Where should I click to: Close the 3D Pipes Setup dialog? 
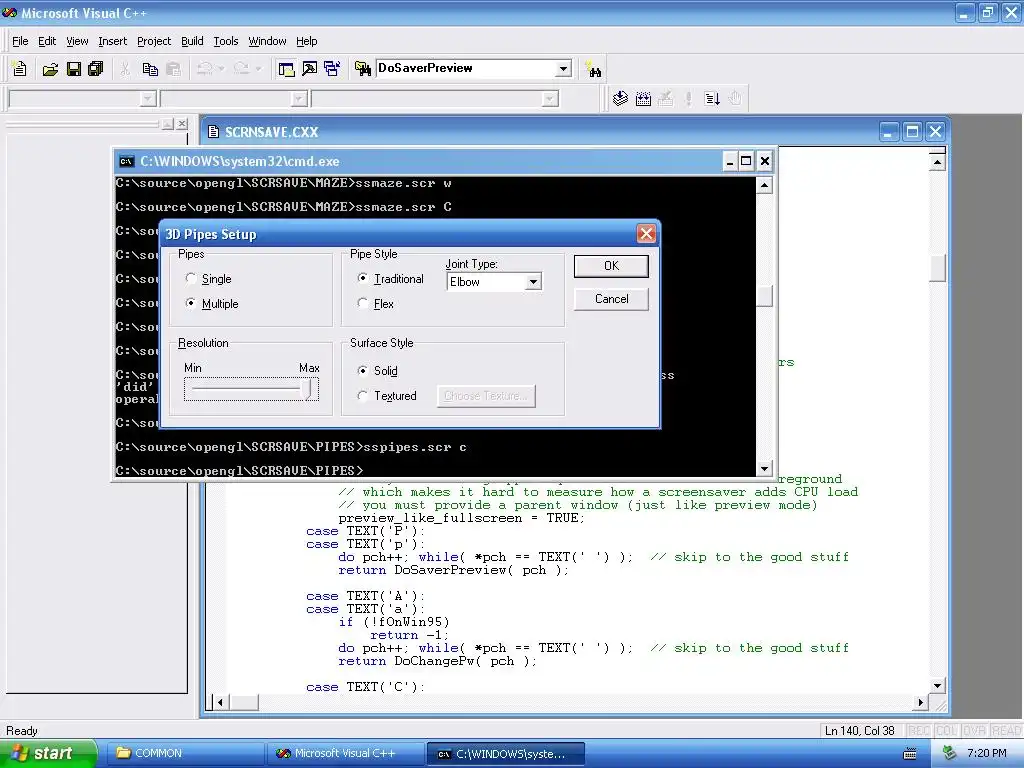click(646, 234)
